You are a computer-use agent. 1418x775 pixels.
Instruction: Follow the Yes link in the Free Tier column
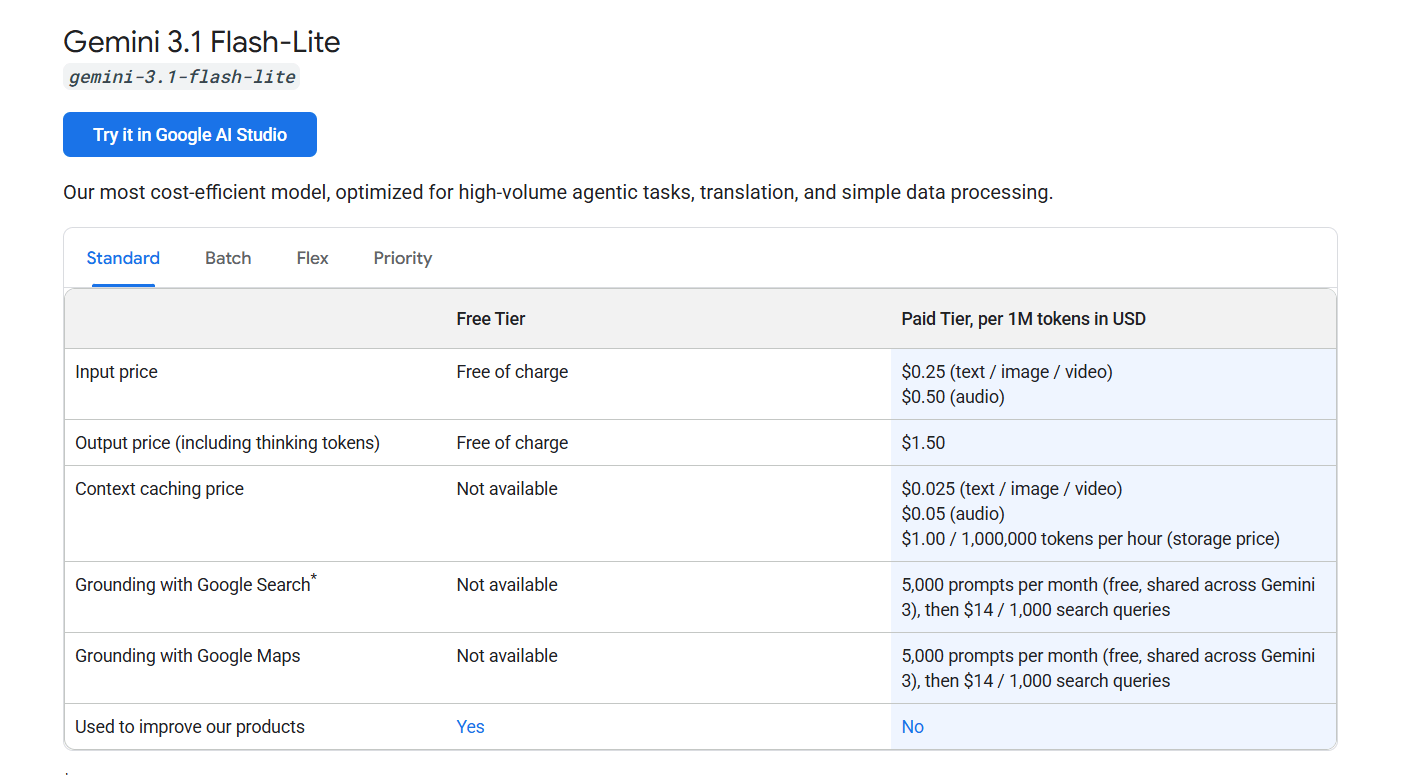pos(470,727)
